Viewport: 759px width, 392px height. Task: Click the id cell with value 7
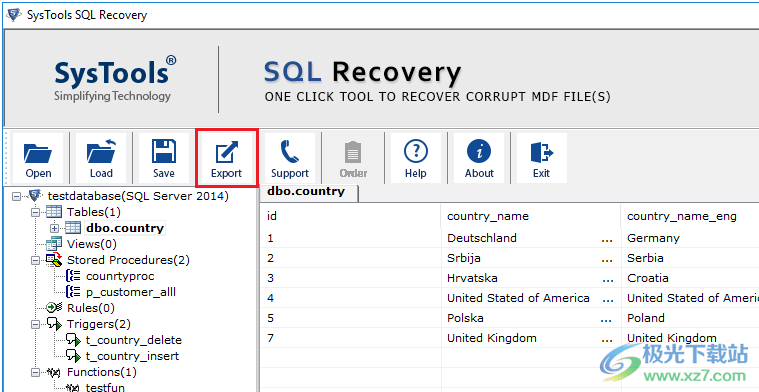351,338
